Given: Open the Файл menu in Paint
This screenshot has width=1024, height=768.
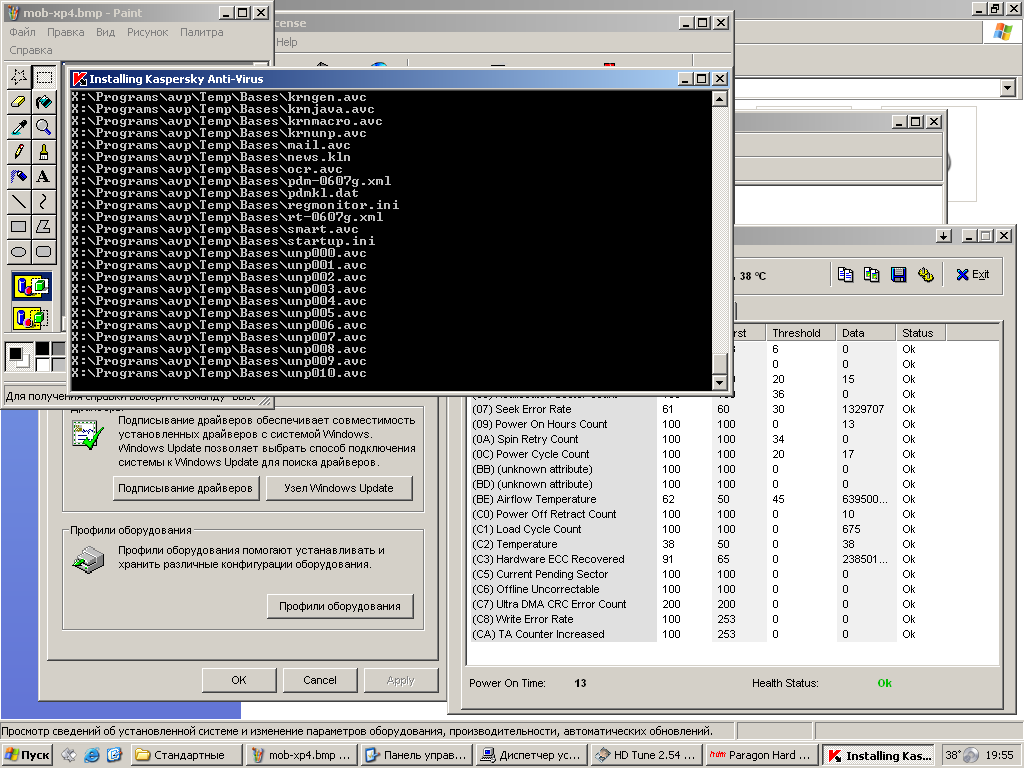Looking at the screenshot, I should [x=22, y=32].
